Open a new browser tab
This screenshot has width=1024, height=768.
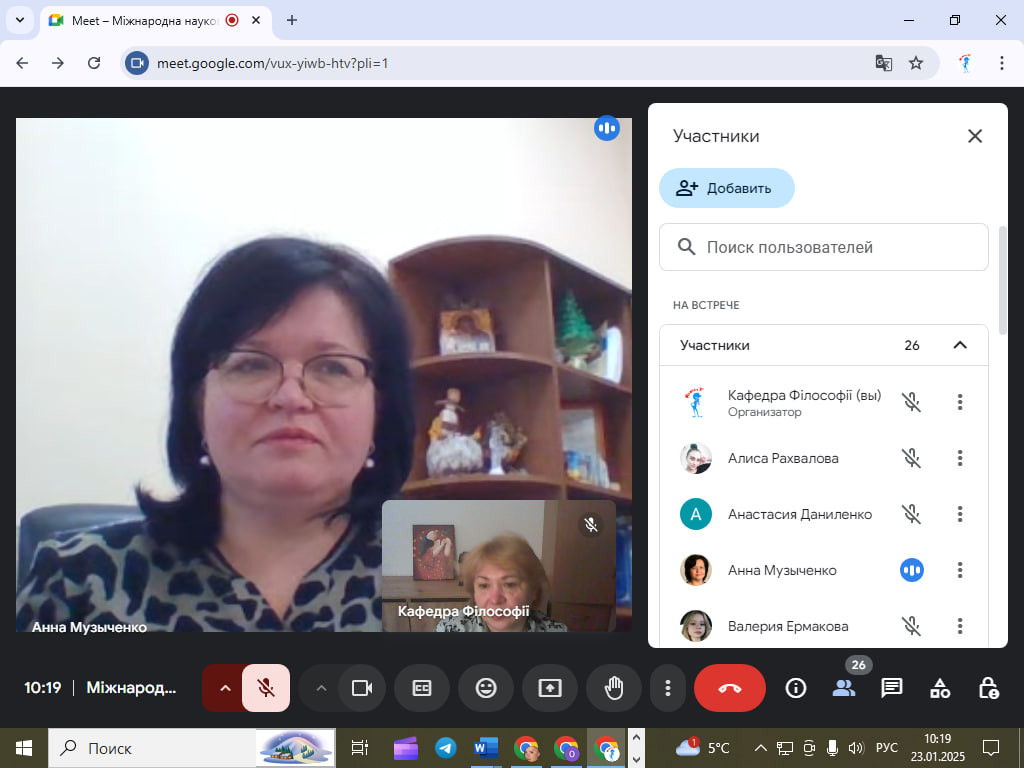click(292, 20)
